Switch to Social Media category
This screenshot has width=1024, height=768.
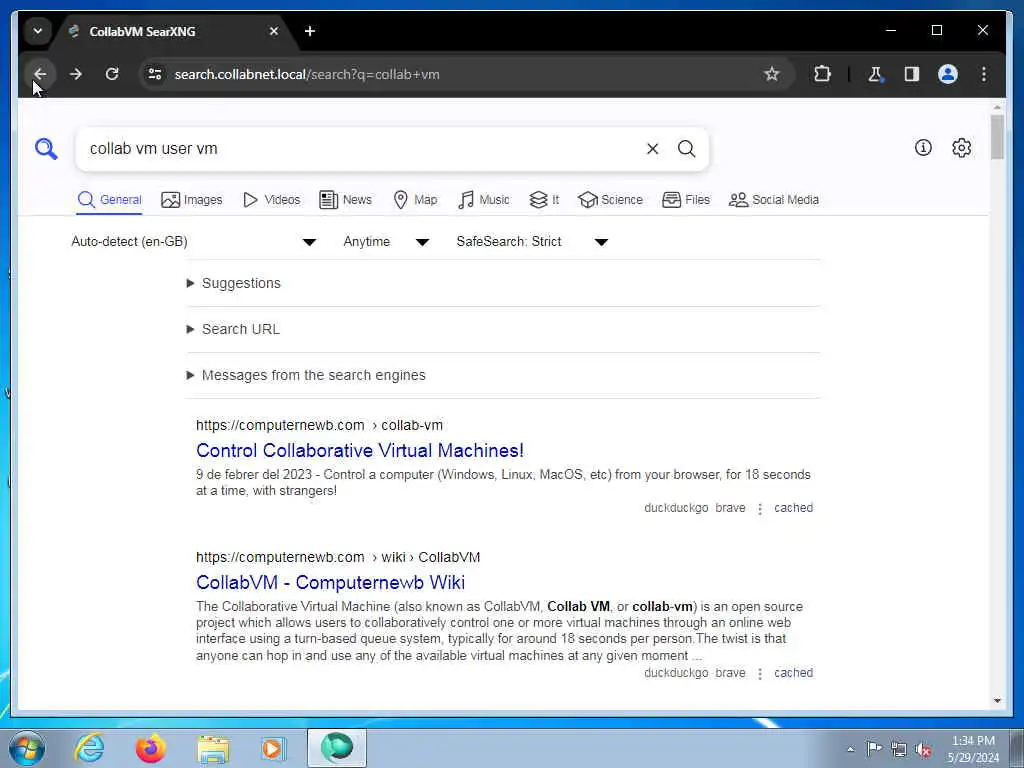coord(773,200)
